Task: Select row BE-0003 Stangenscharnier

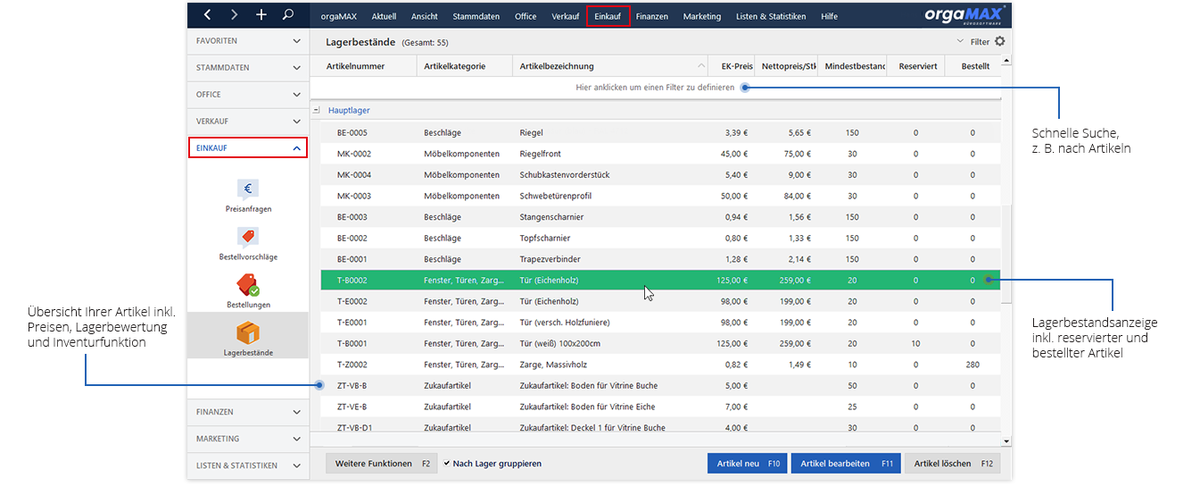Action: click(x=660, y=217)
